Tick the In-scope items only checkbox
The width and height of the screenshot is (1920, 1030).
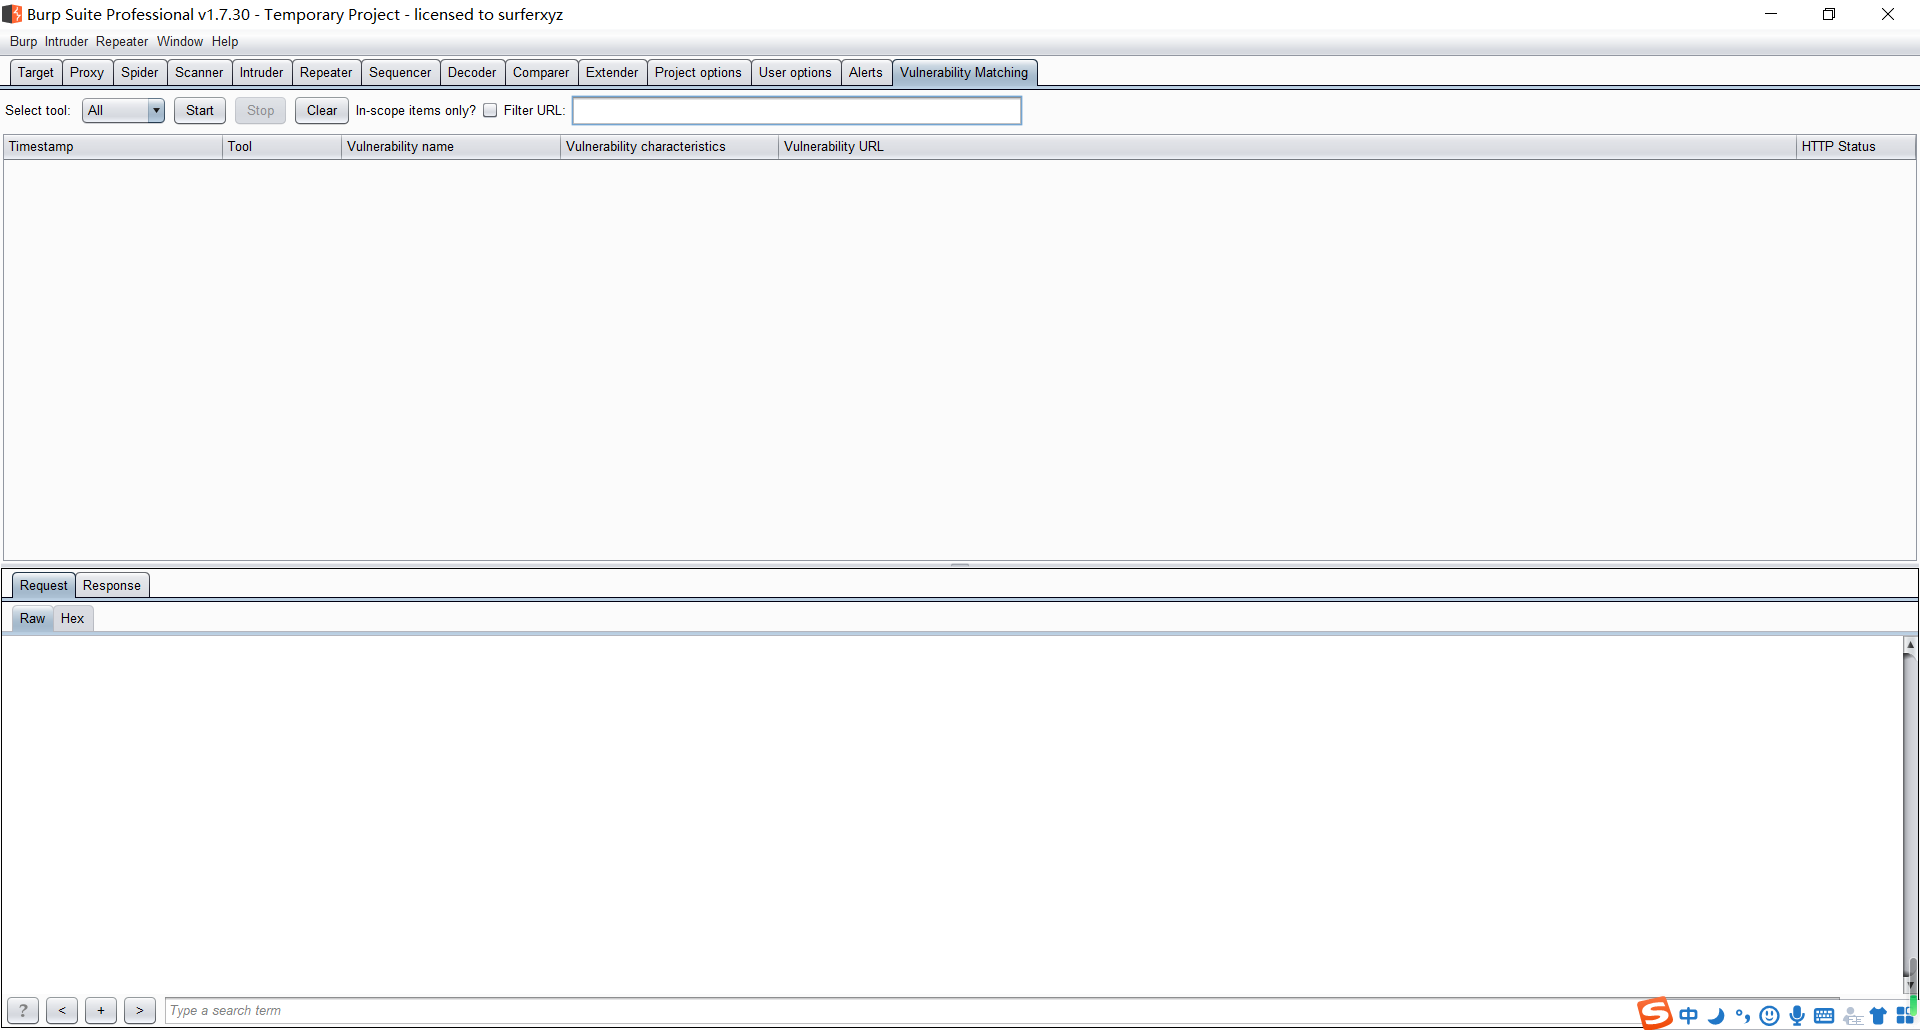point(490,111)
